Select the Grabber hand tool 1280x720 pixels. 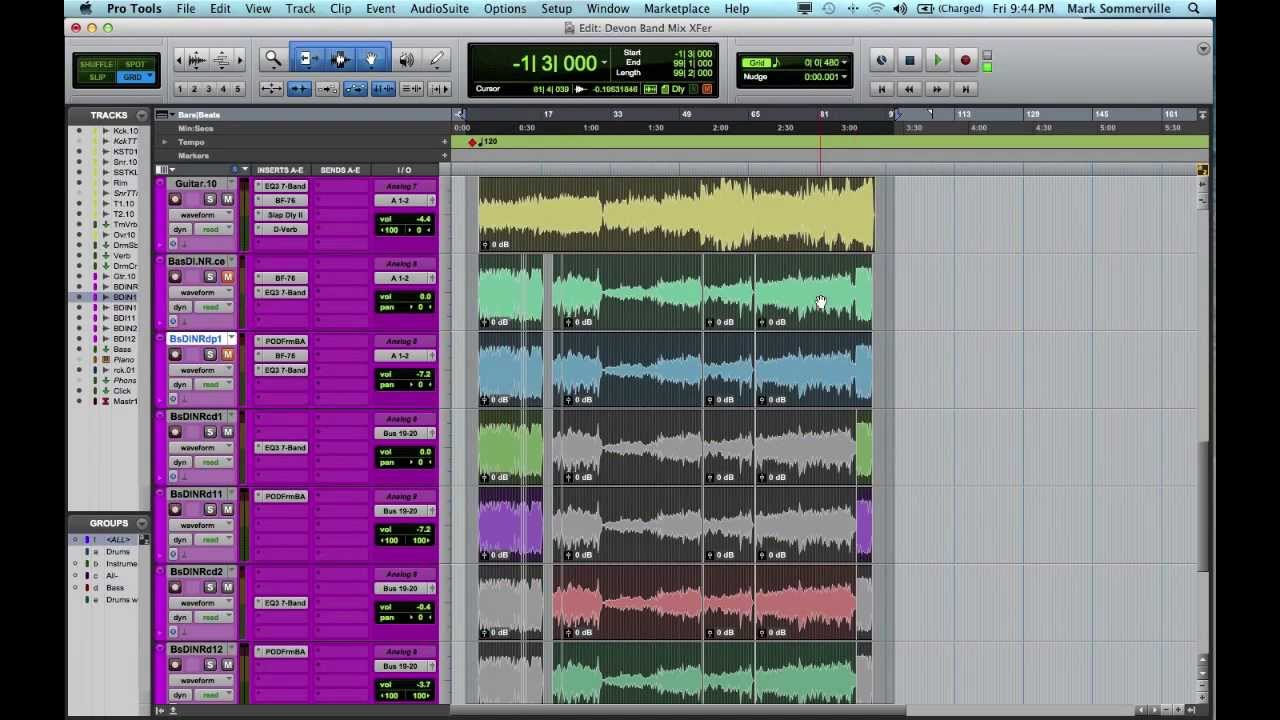(371, 60)
